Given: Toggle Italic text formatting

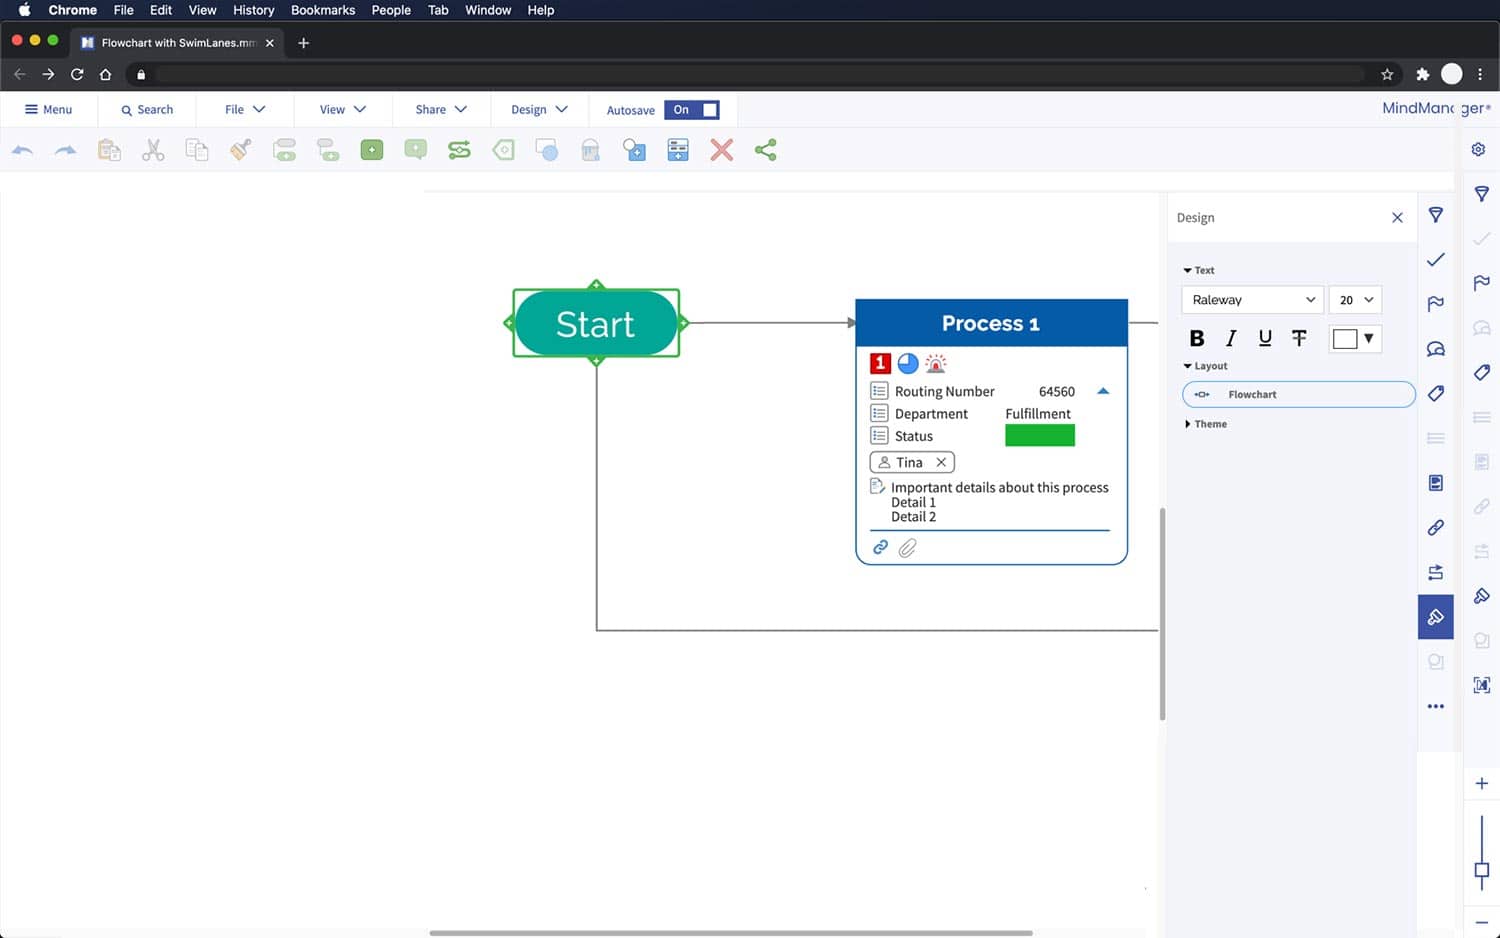Looking at the screenshot, I should [1231, 338].
